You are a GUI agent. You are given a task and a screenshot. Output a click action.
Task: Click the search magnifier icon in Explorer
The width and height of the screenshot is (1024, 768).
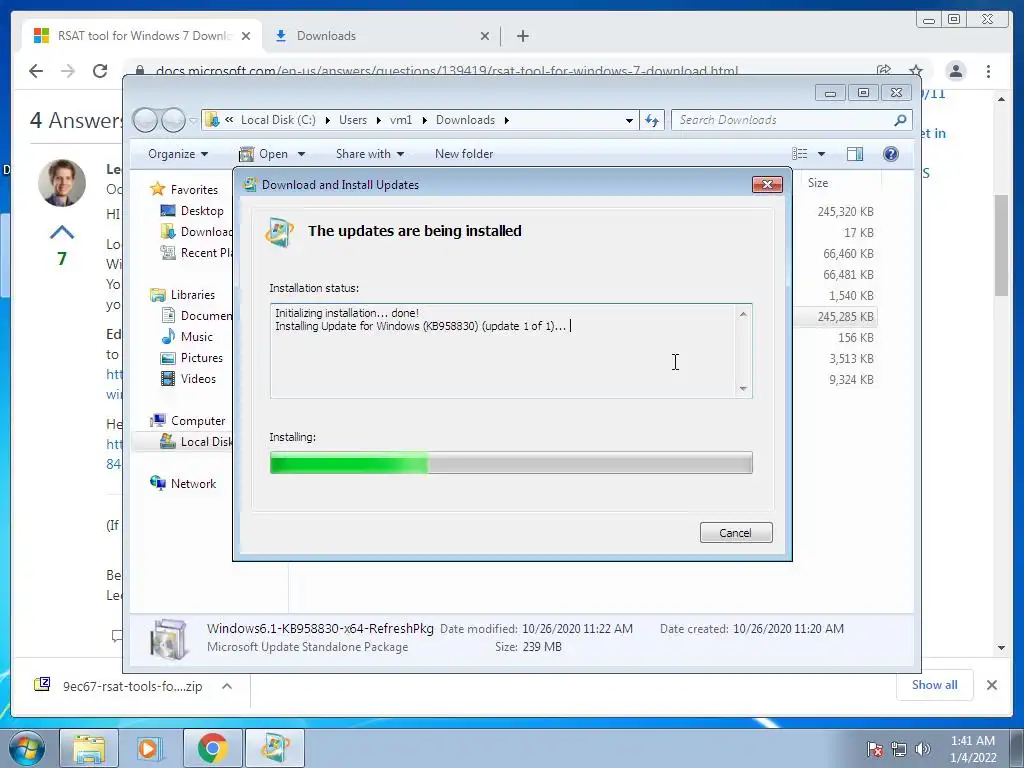901,120
